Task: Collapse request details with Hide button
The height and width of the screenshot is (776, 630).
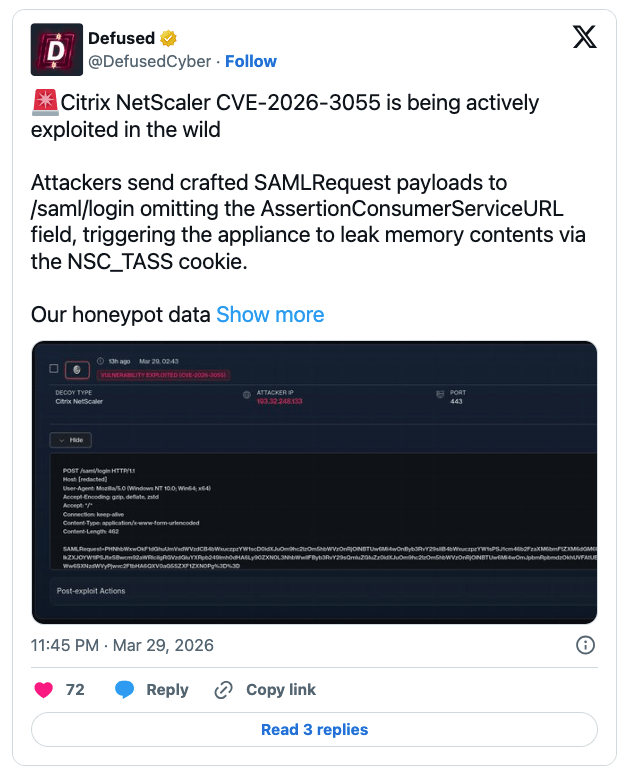Action: pyautogui.click(x=71, y=439)
